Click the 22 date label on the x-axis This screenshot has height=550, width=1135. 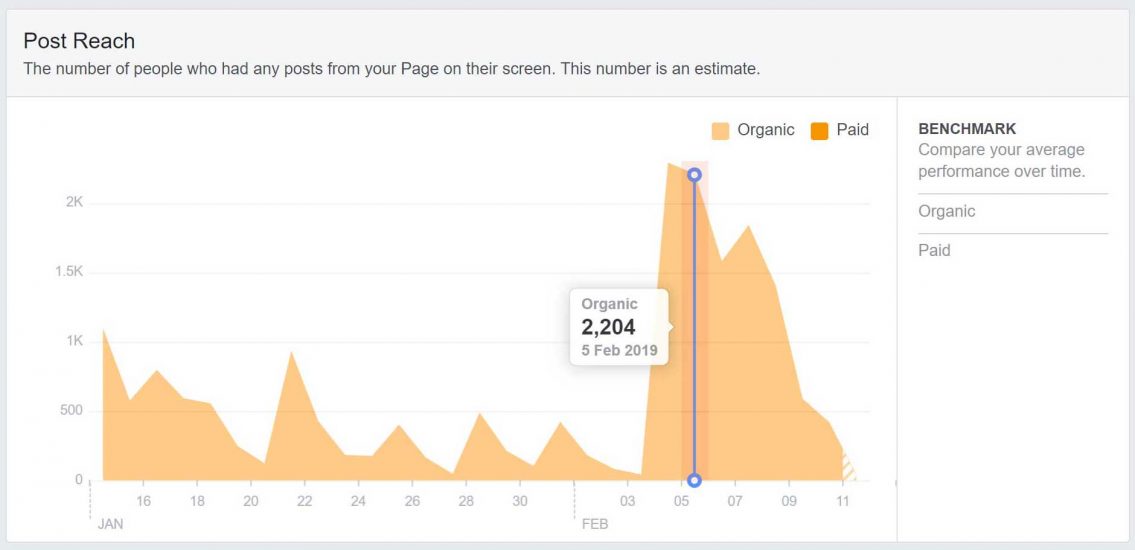304,502
